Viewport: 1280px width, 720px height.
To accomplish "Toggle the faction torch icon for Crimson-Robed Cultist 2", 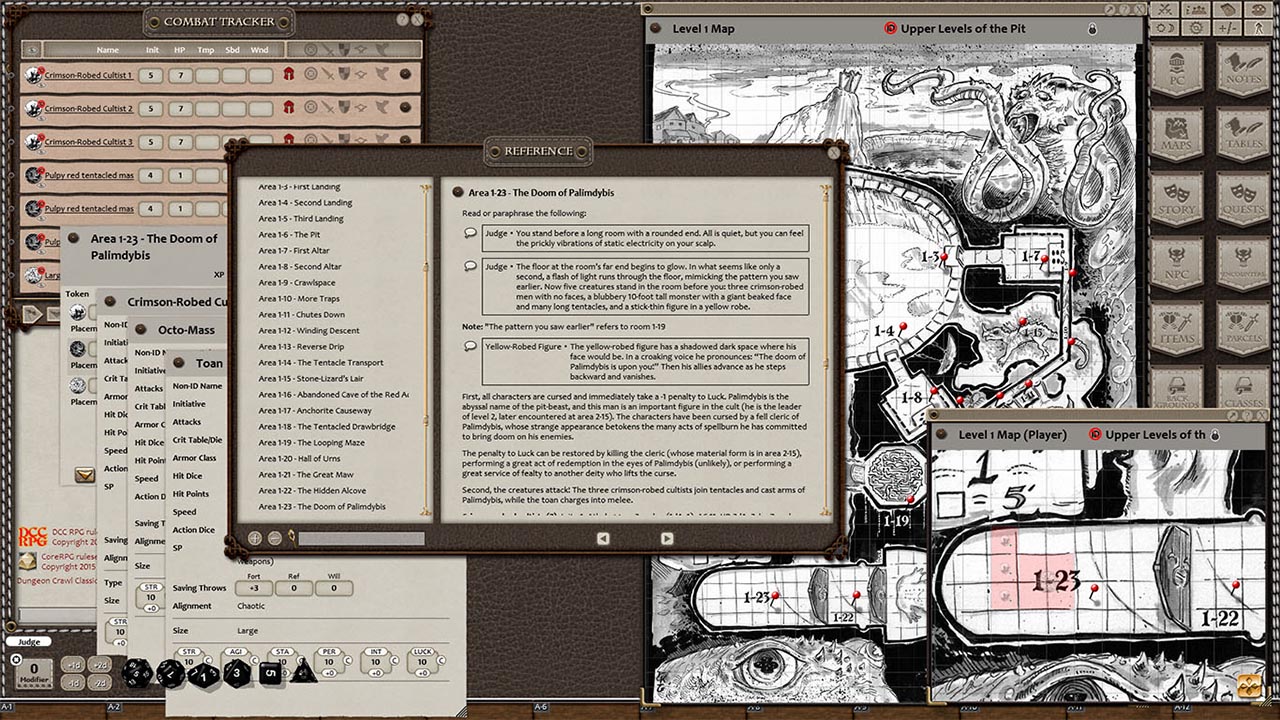I will (289, 105).
